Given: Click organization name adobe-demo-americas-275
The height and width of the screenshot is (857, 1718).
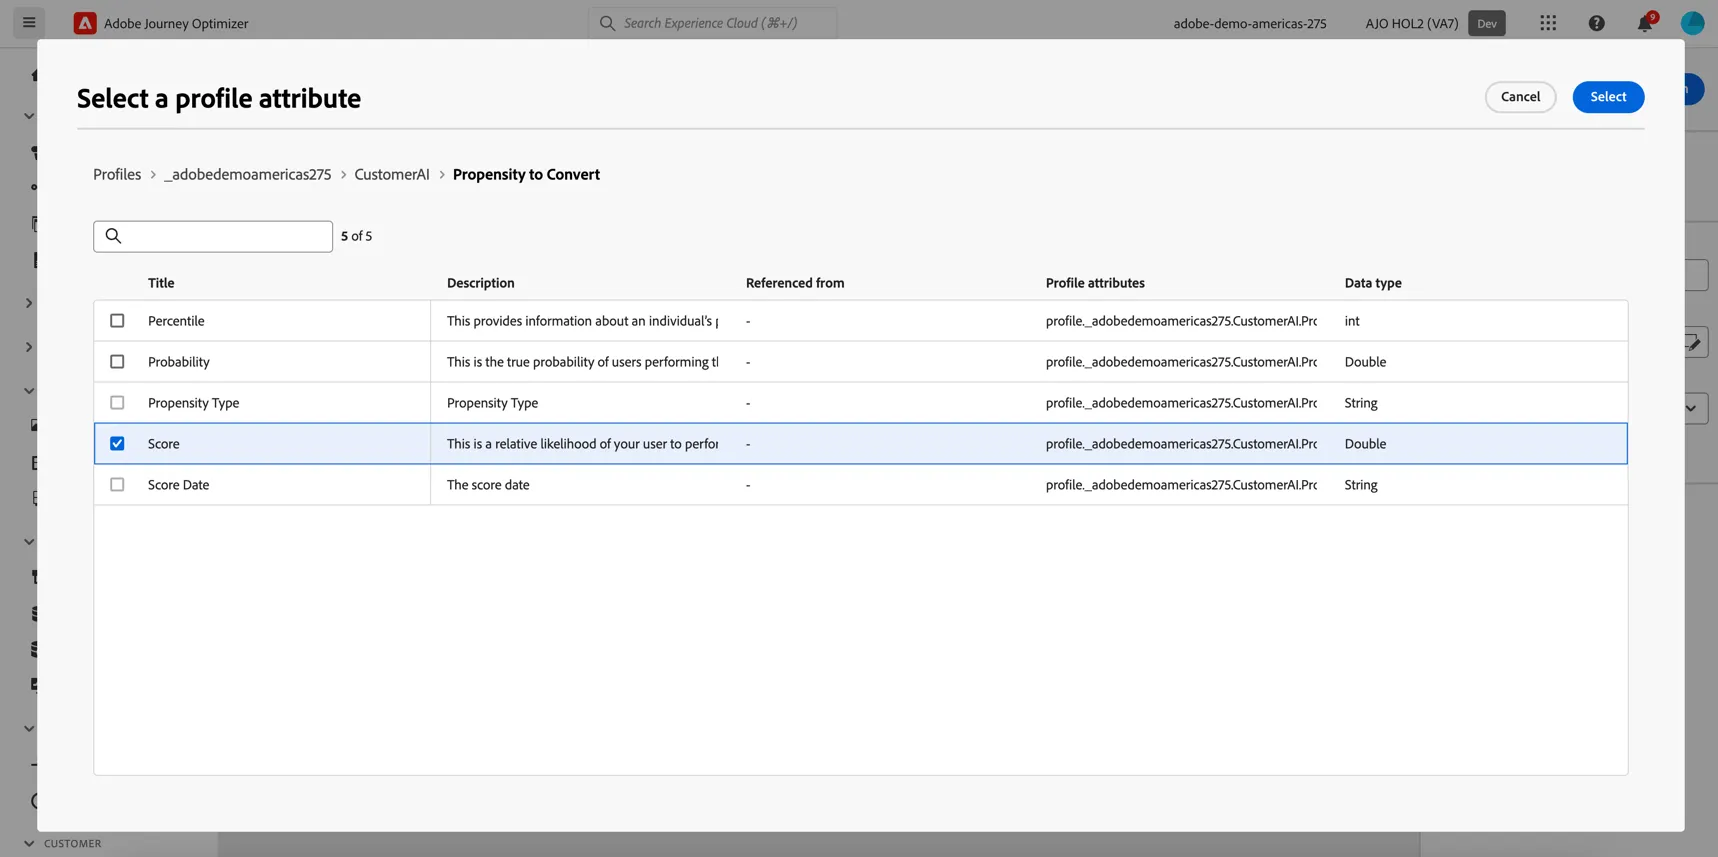Looking at the screenshot, I should [x=1250, y=23].
